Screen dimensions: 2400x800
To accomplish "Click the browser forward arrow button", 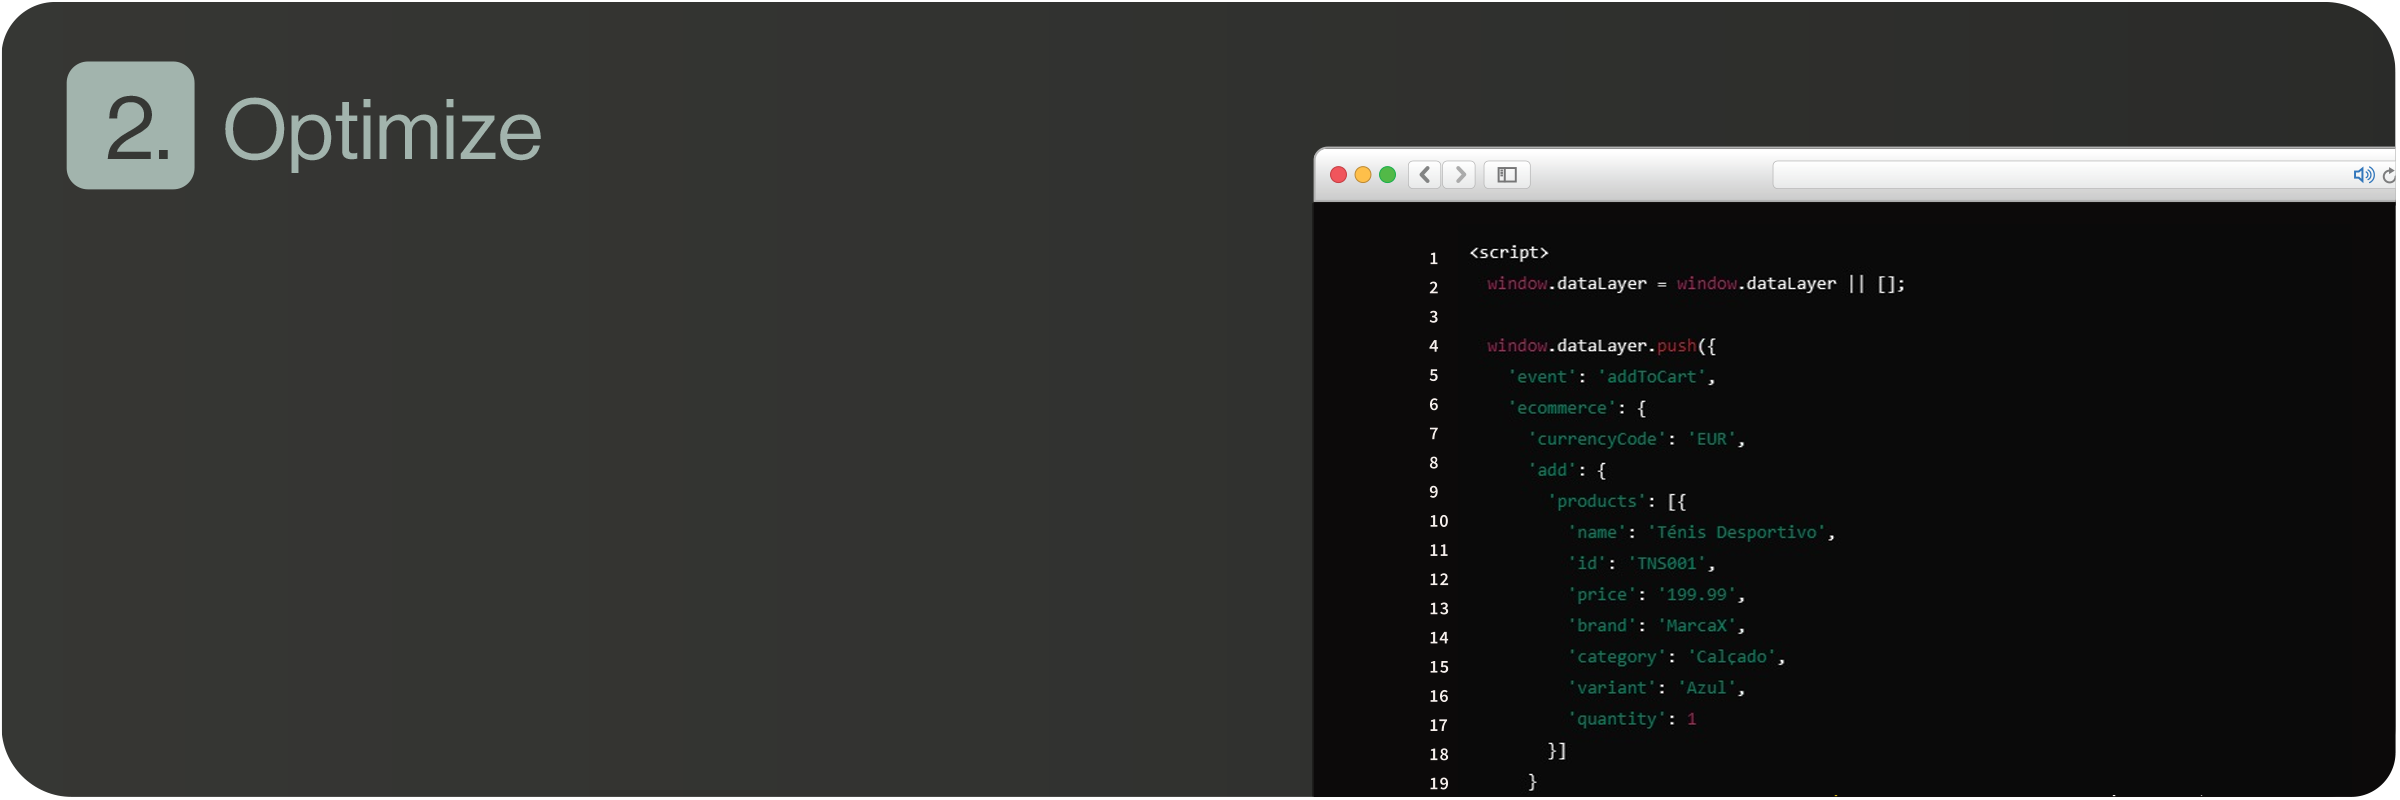I will point(1460,175).
